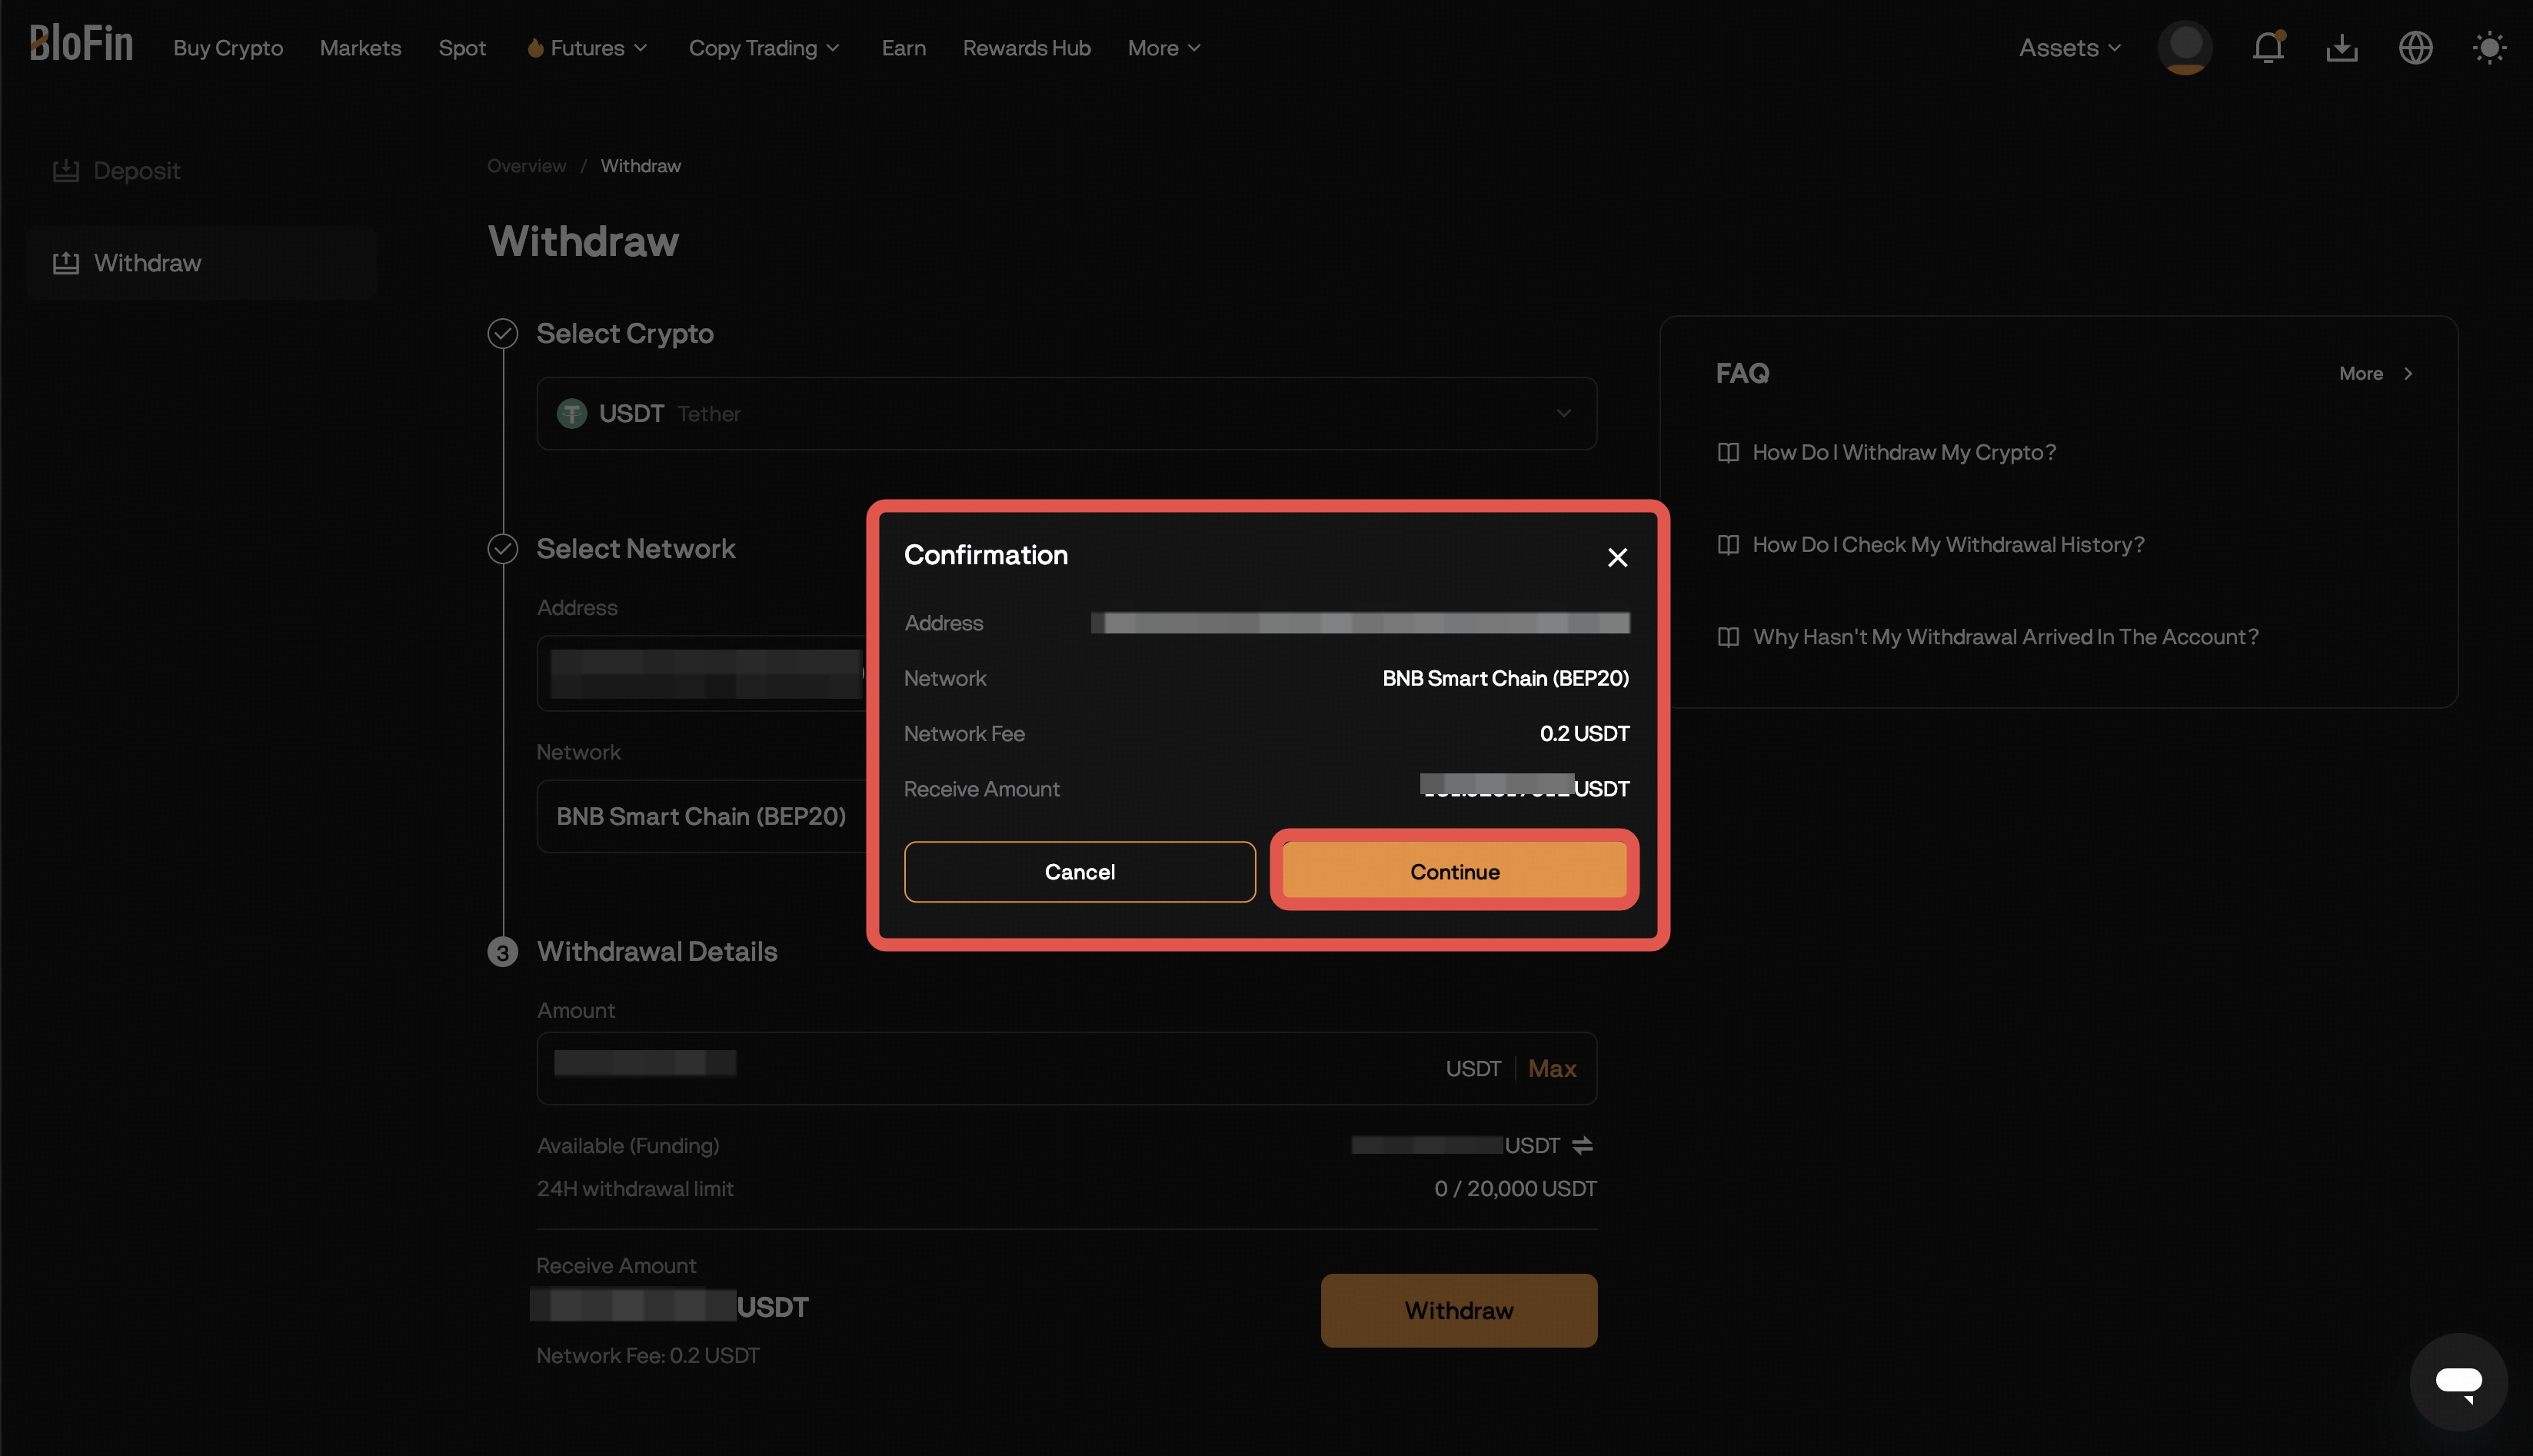
Task: Open the customer support chat bubble
Action: coord(2459,1382)
